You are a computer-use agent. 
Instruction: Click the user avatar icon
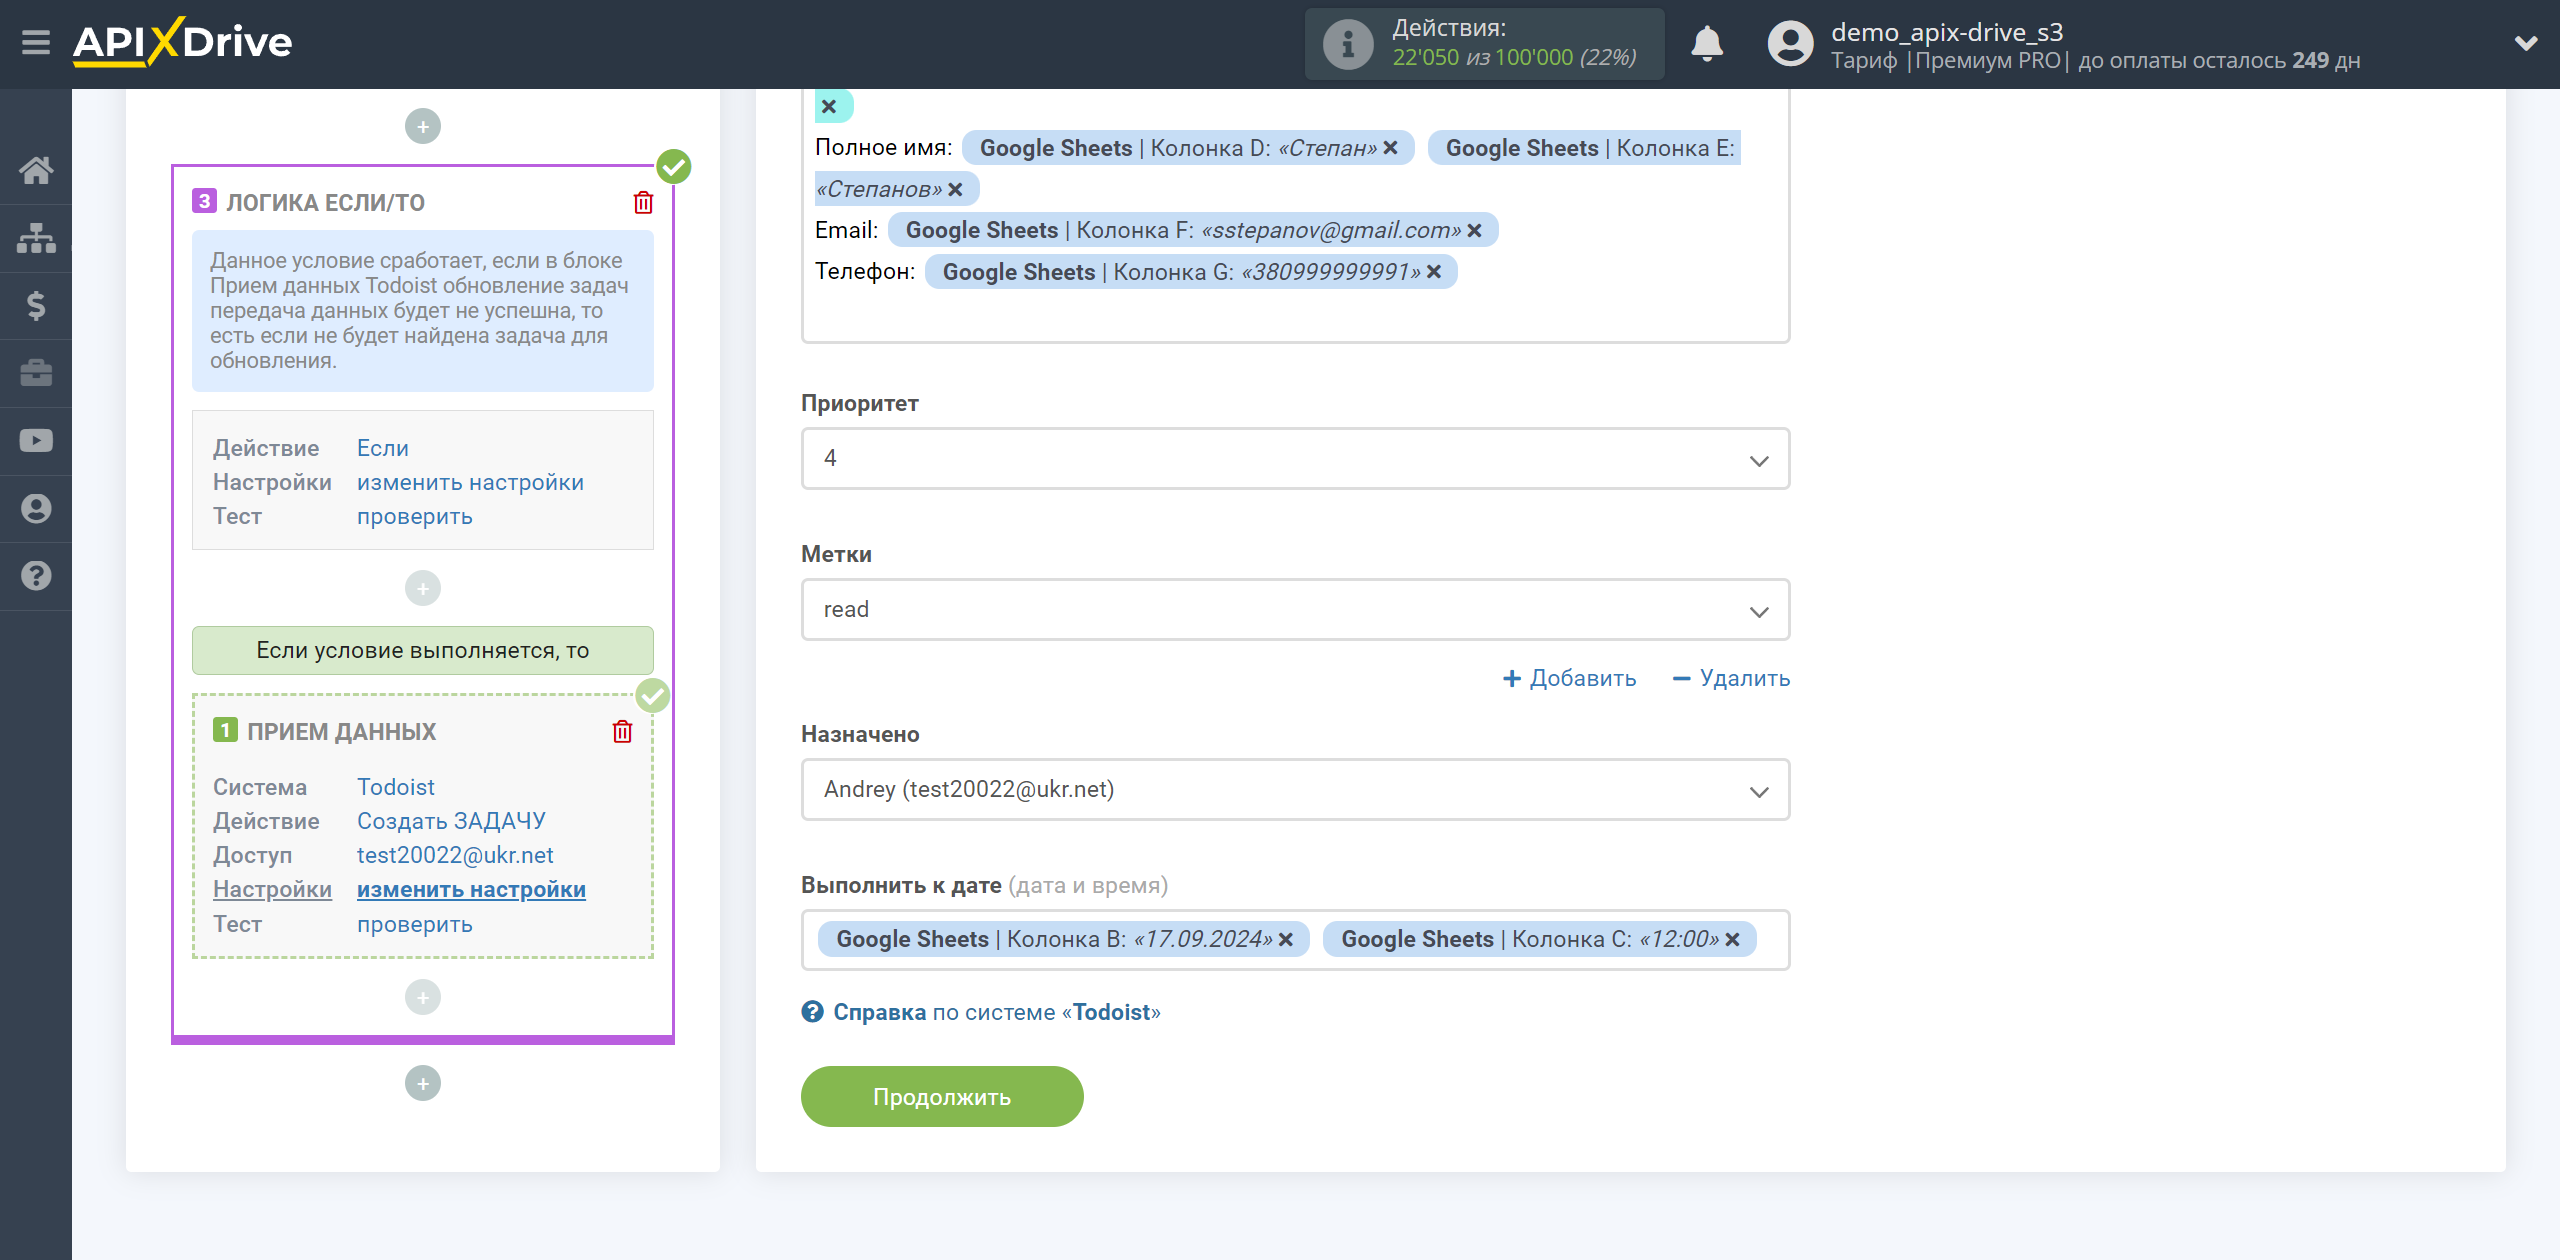point(1790,44)
